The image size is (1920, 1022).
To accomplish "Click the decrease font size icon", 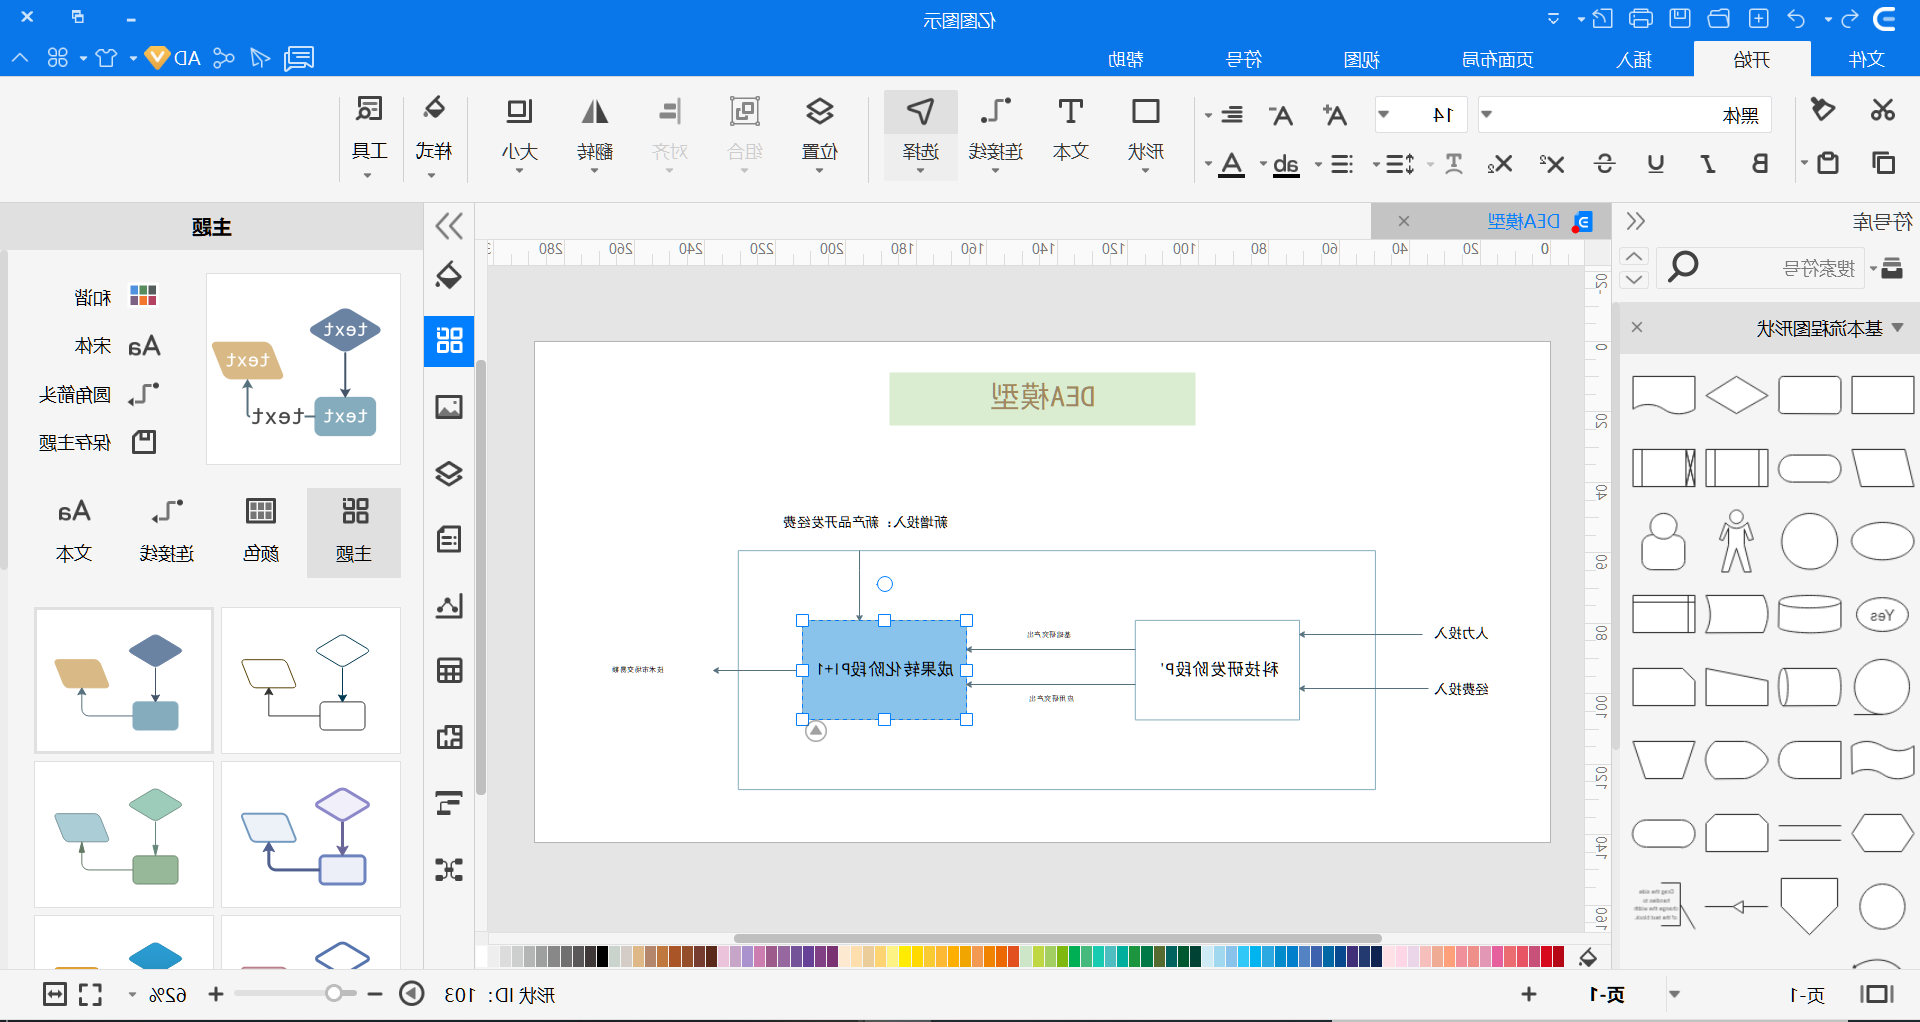I will [1281, 115].
